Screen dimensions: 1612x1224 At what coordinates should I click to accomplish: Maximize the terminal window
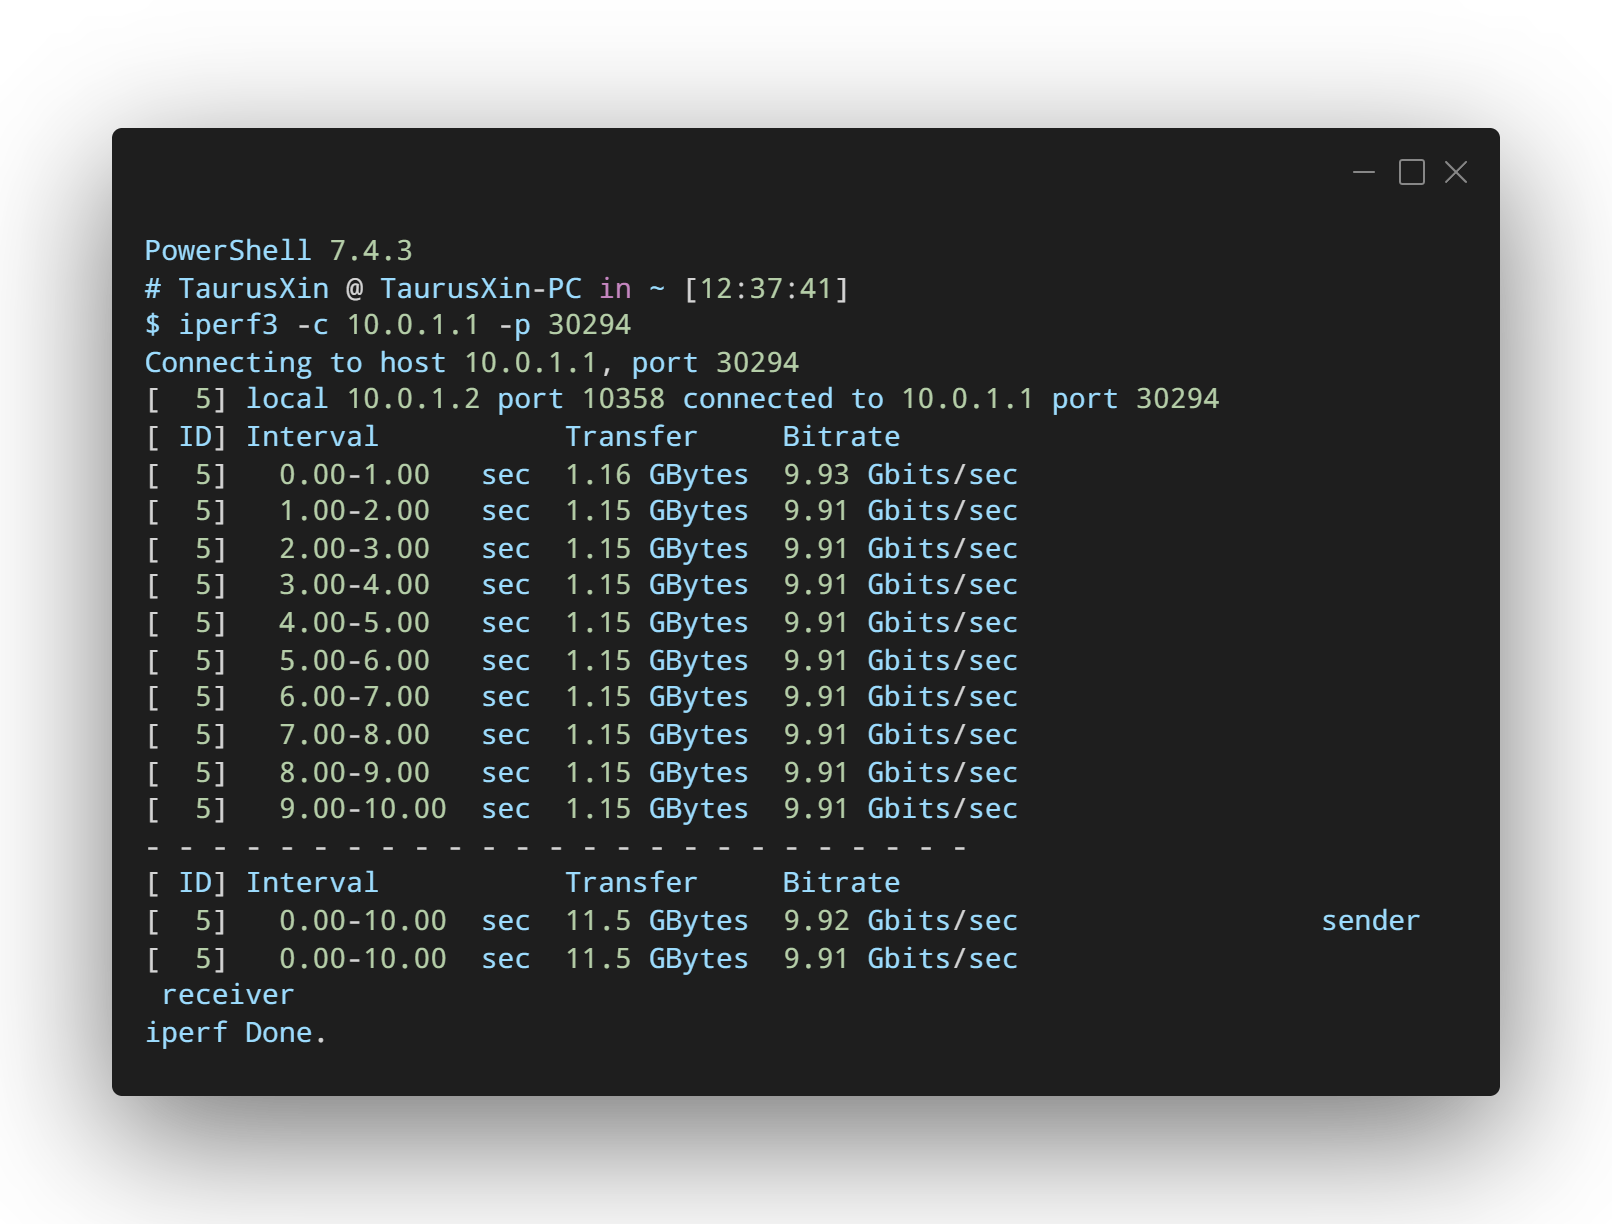click(1411, 173)
